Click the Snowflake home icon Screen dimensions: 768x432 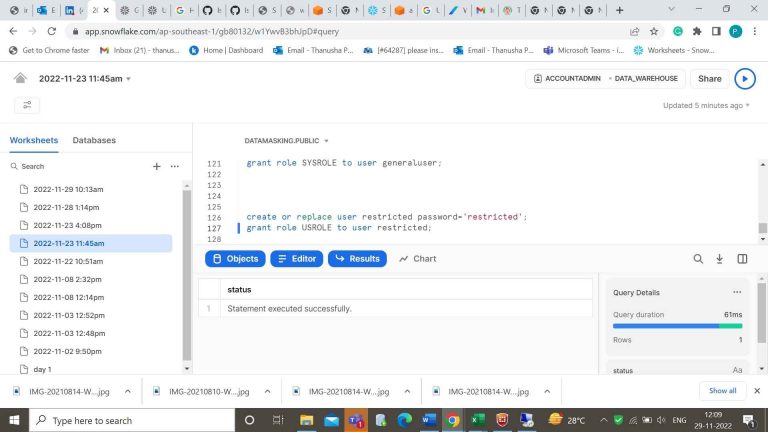tap(20, 78)
